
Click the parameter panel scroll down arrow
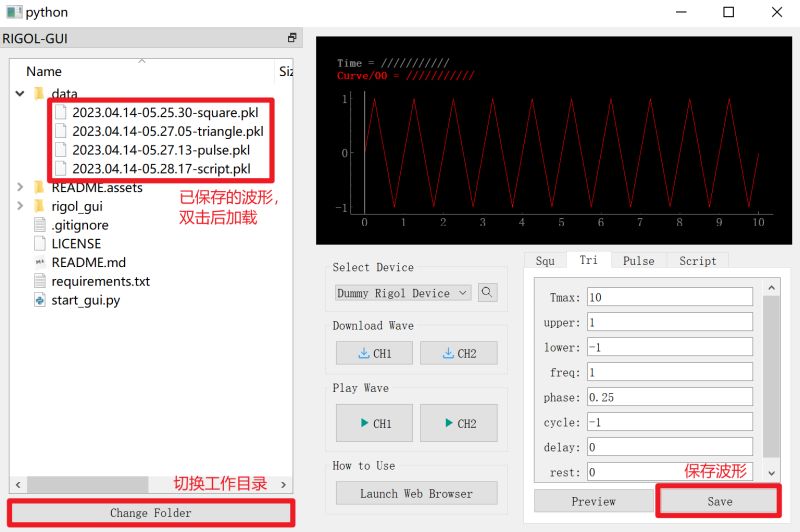[771, 473]
